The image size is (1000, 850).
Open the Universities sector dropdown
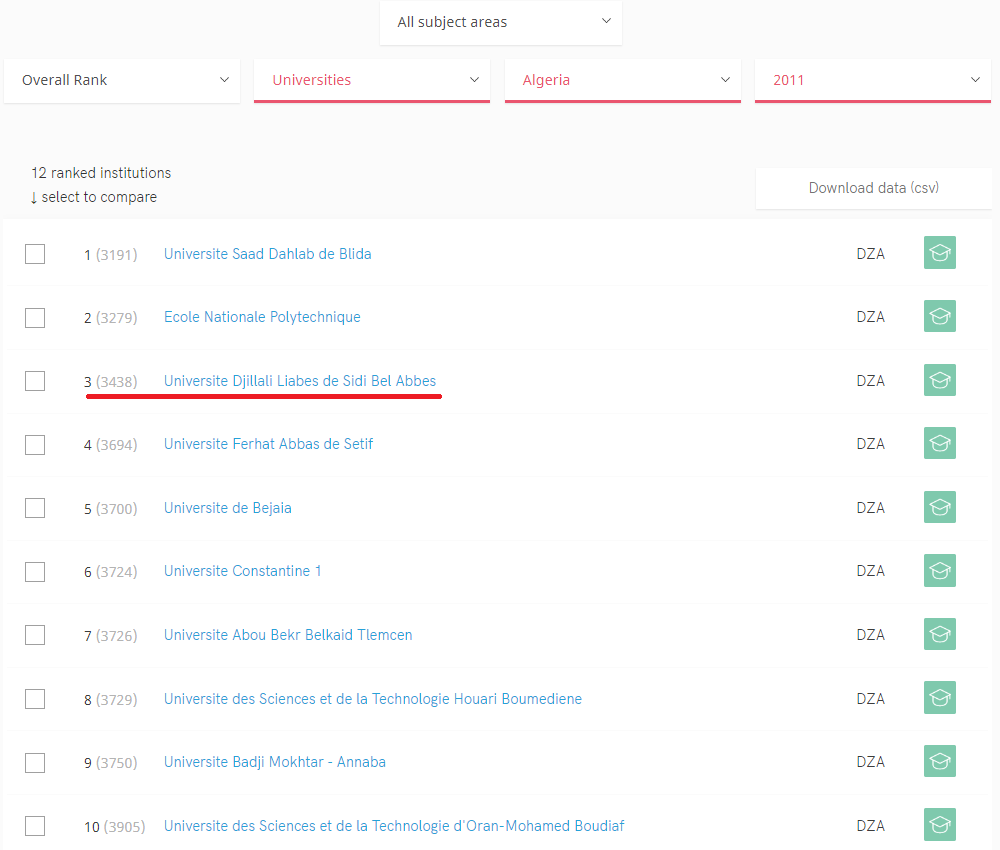[x=372, y=80]
